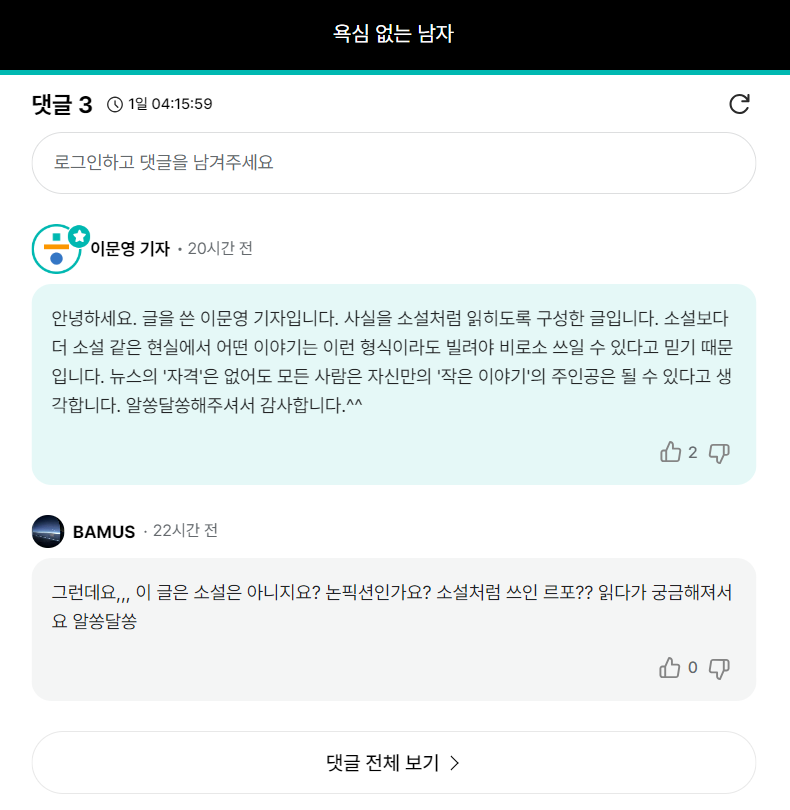The height and width of the screenshot is (810, 790).
Task: Select the 이문영 기자 username
Action: coord(130,248)
